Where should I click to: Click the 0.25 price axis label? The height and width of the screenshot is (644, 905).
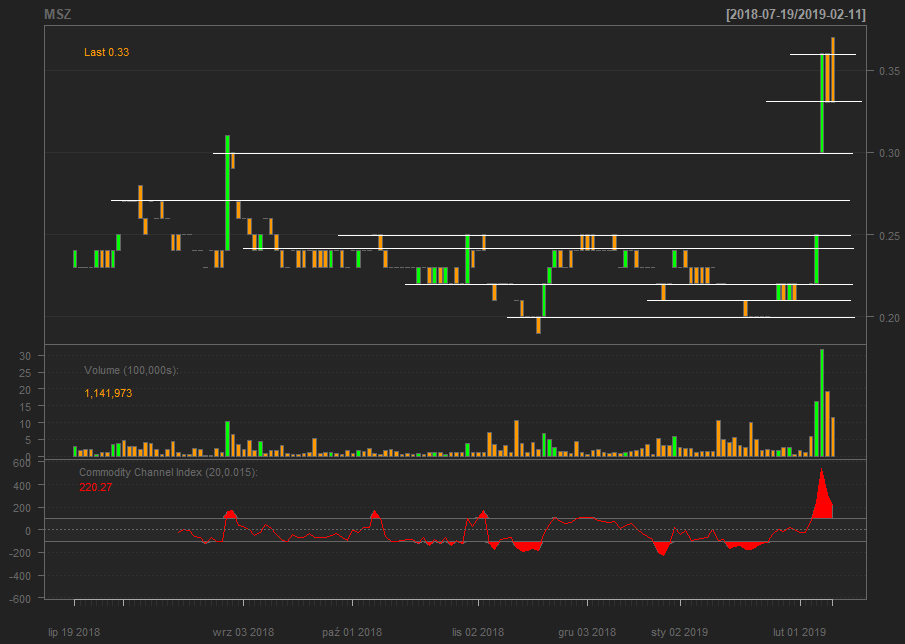pos(889,235)
